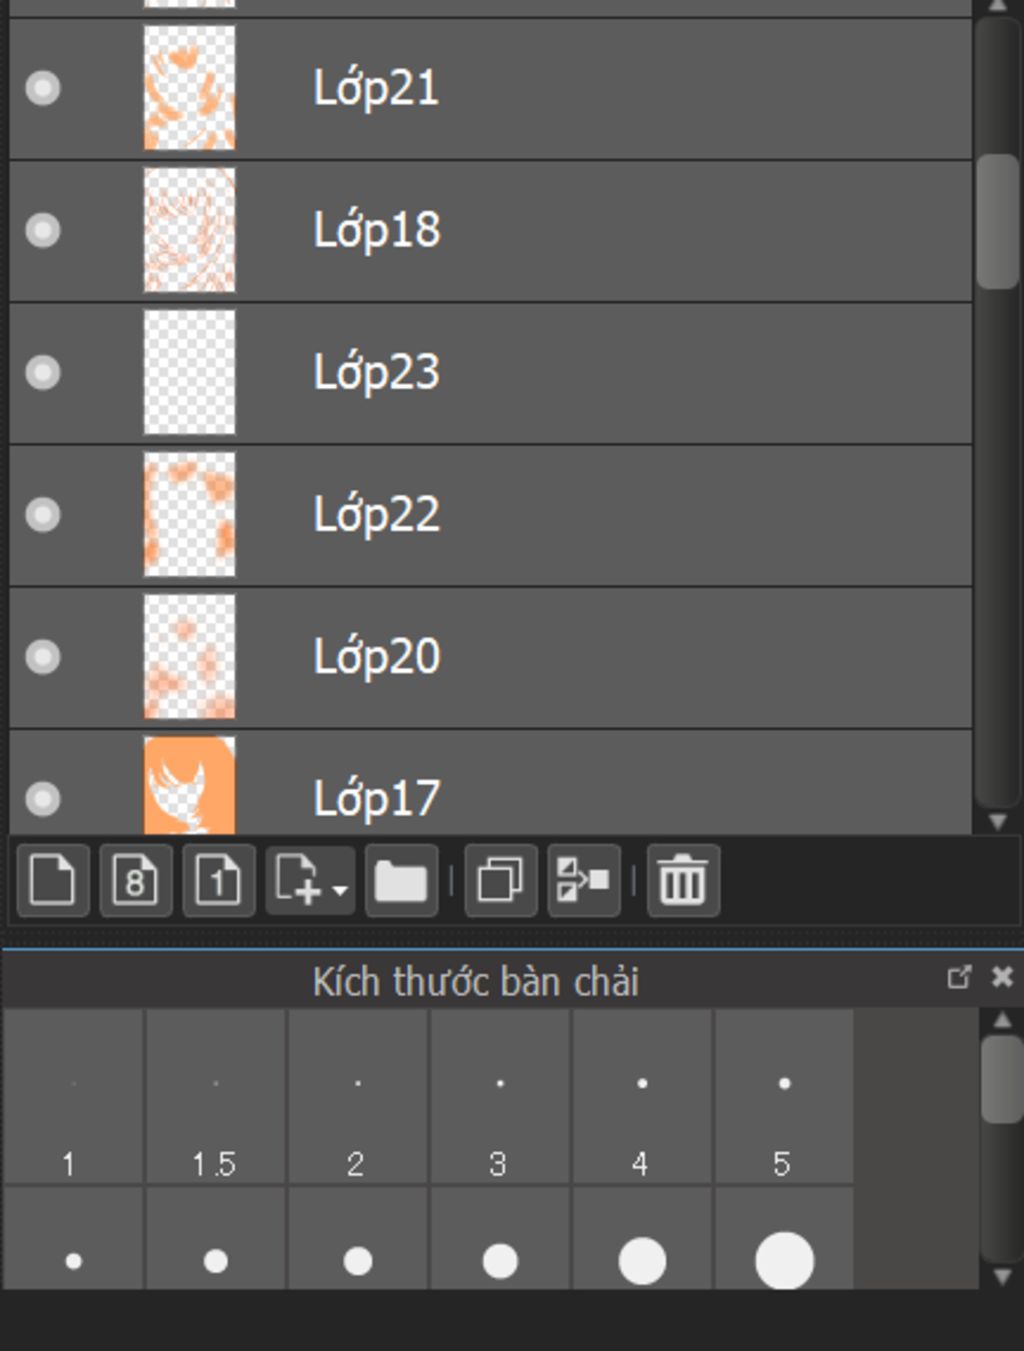Delete layer using the trash icon

pyautogui.click(x=683, y=881)
